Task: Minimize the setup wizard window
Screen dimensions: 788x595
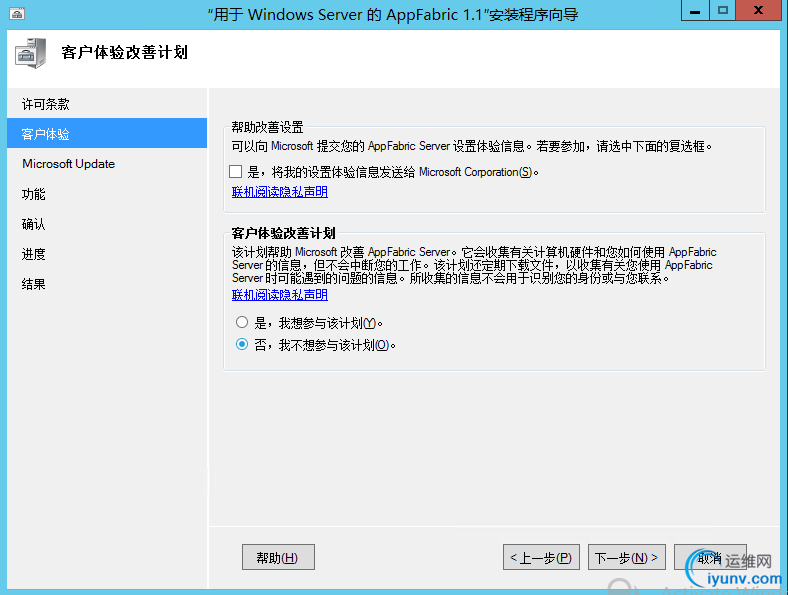Action: (695, 11)
